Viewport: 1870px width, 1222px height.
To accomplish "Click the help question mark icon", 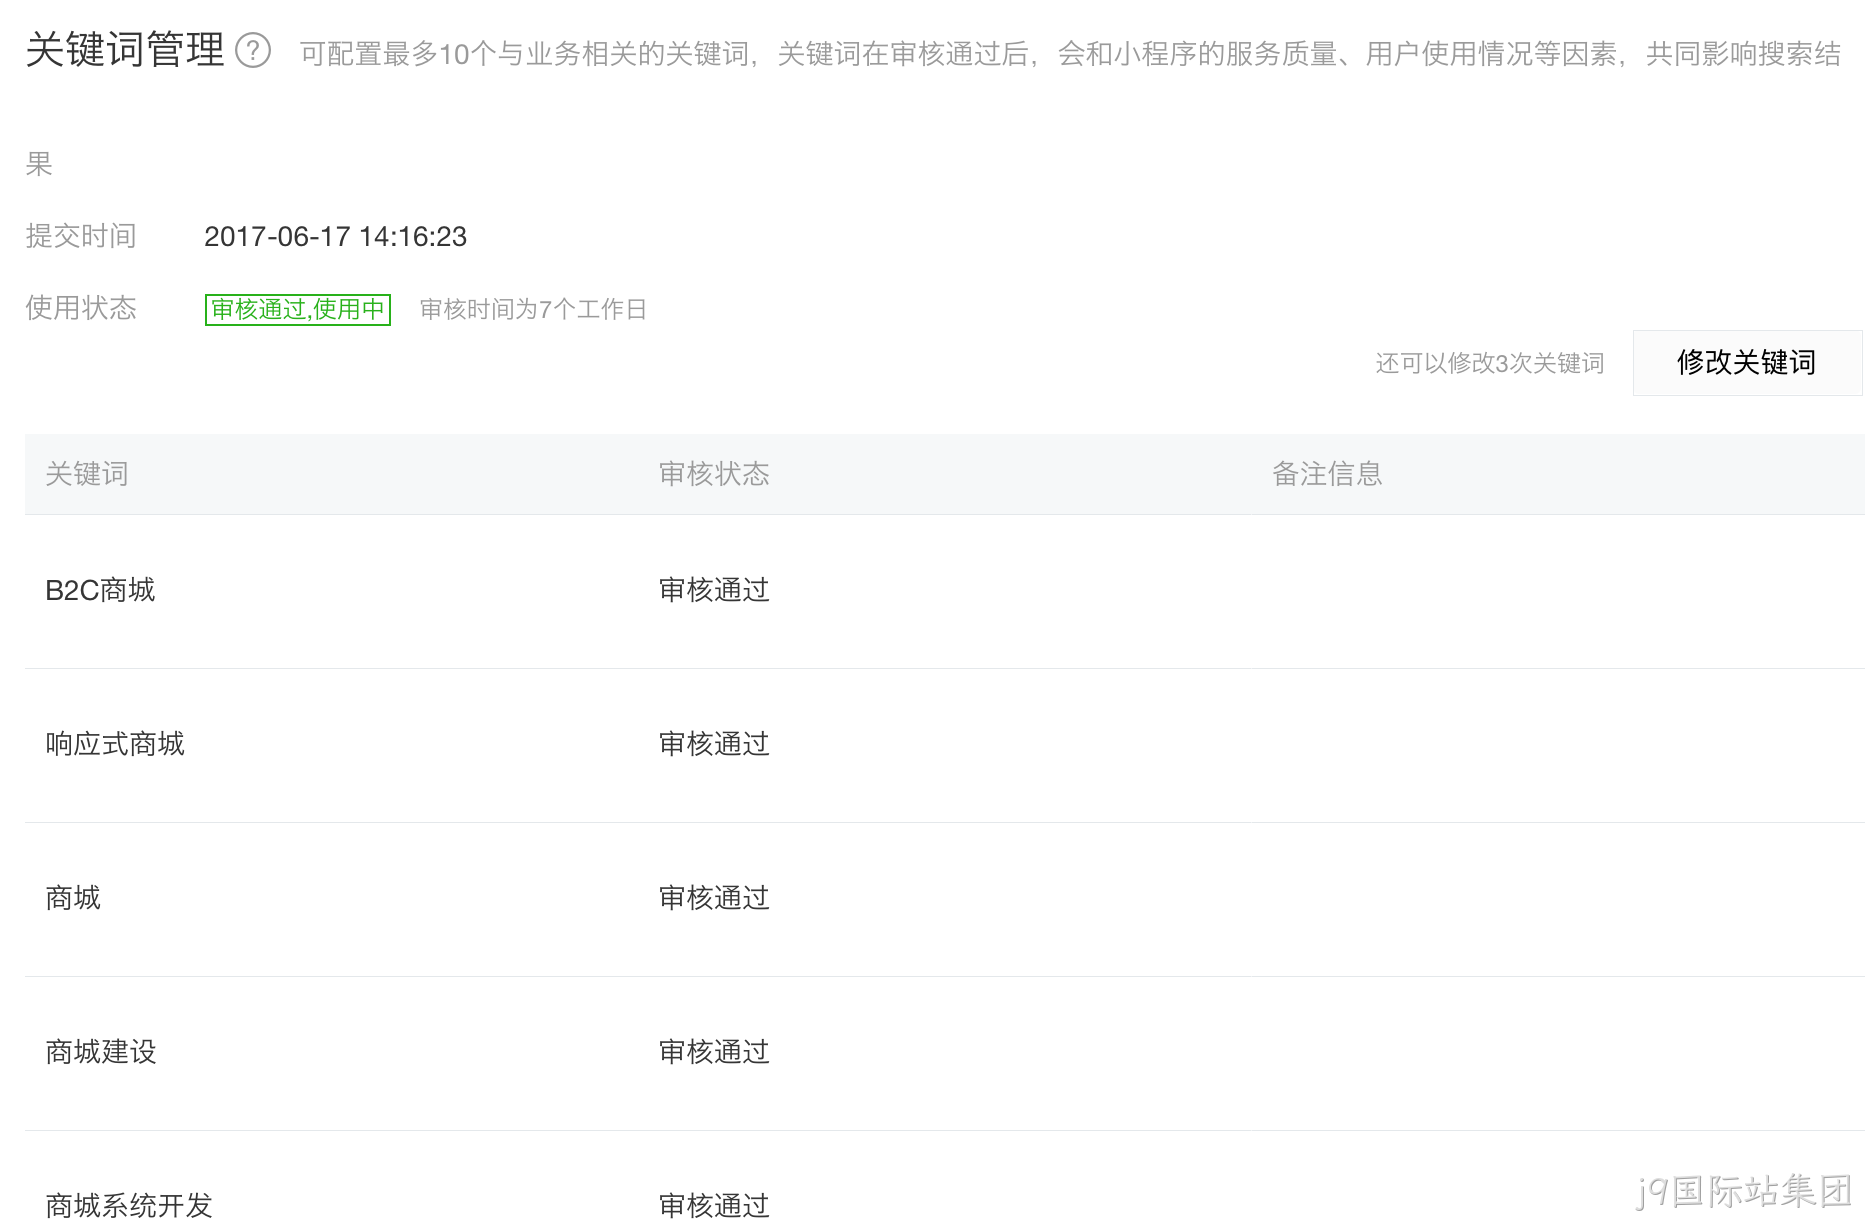I will pyautogui.click(x=253, y=50).
